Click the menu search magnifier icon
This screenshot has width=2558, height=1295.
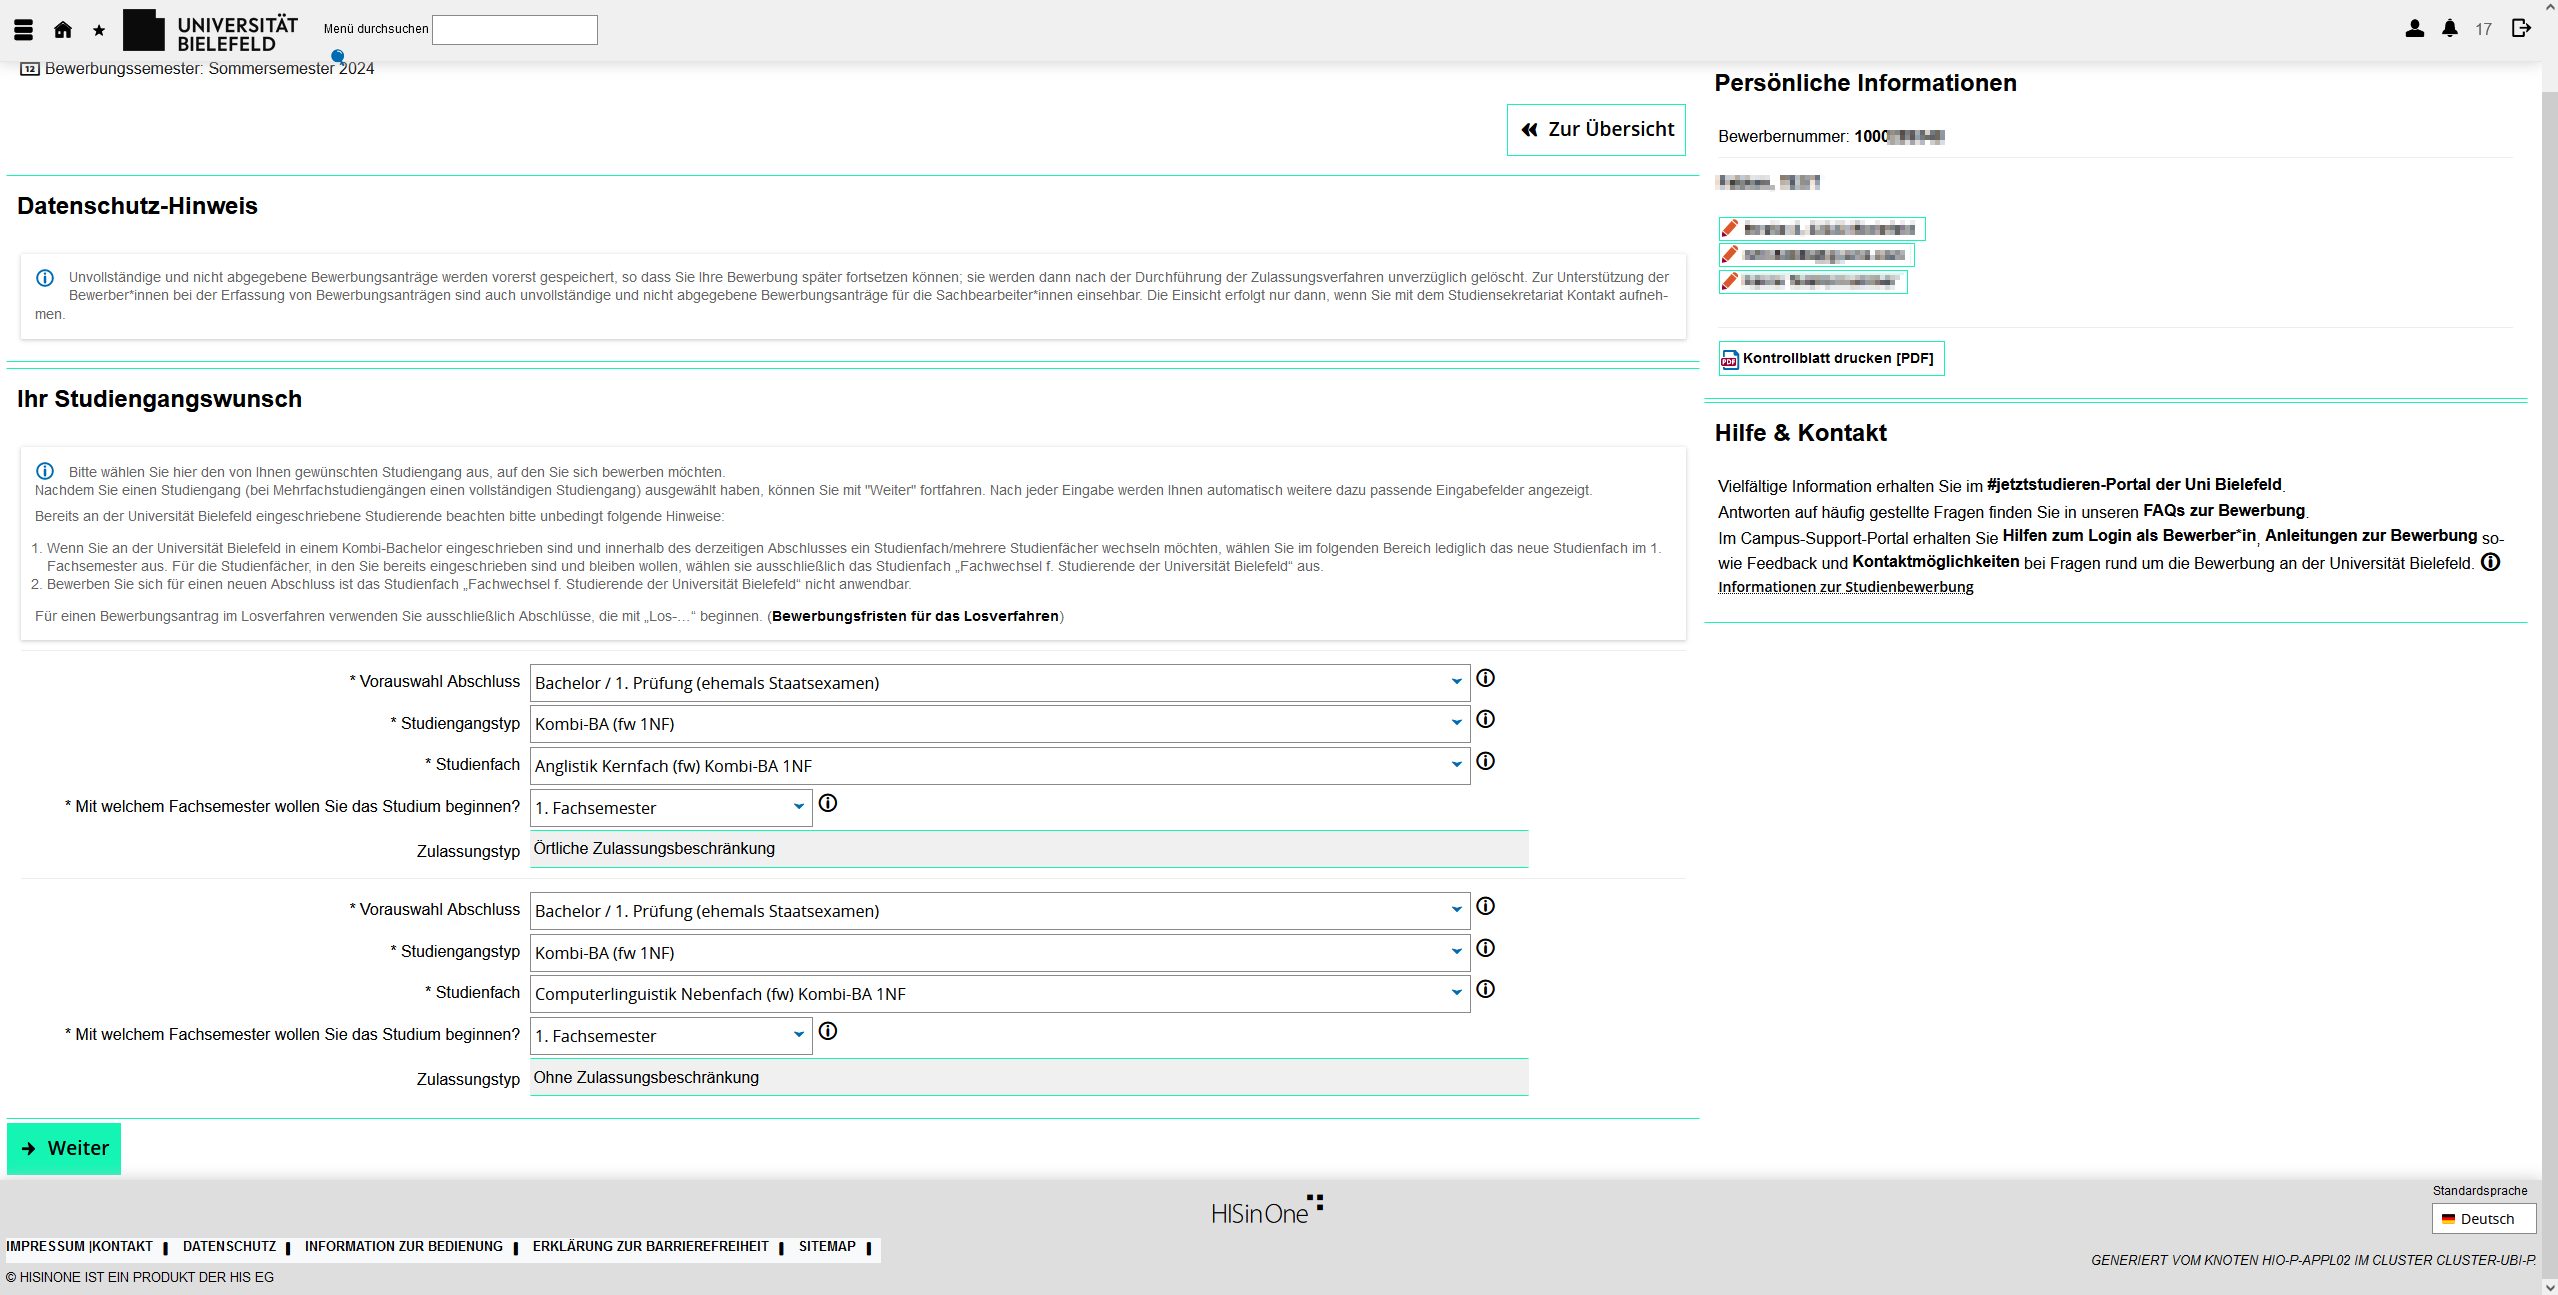(338, 56)
